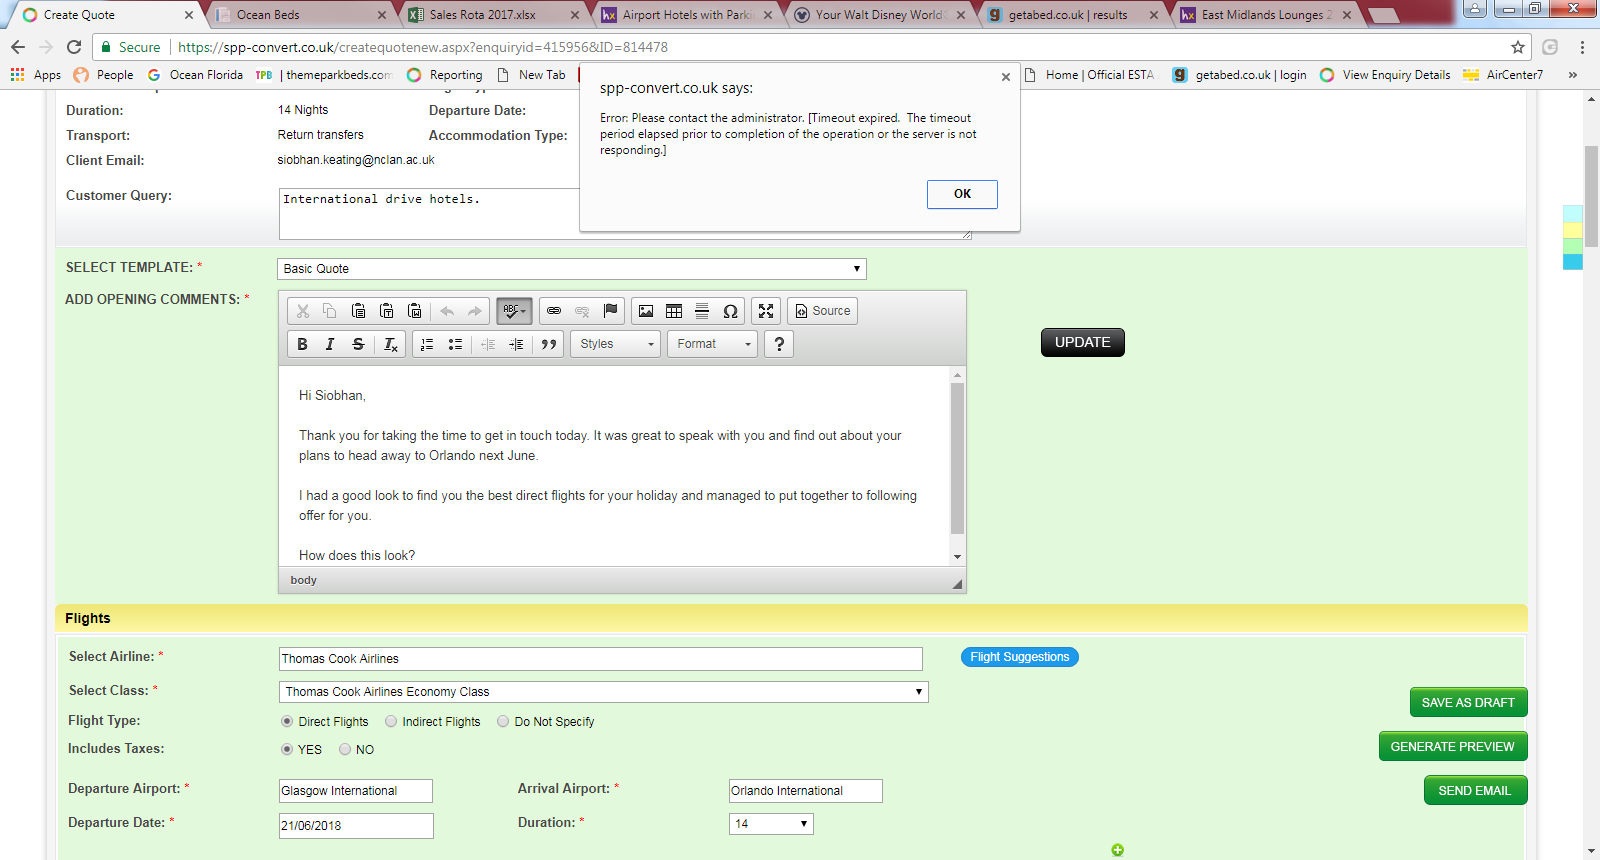Open the Select Class dropdown
The width and height of the screenshot is (1600, 860).
(604, 692)
